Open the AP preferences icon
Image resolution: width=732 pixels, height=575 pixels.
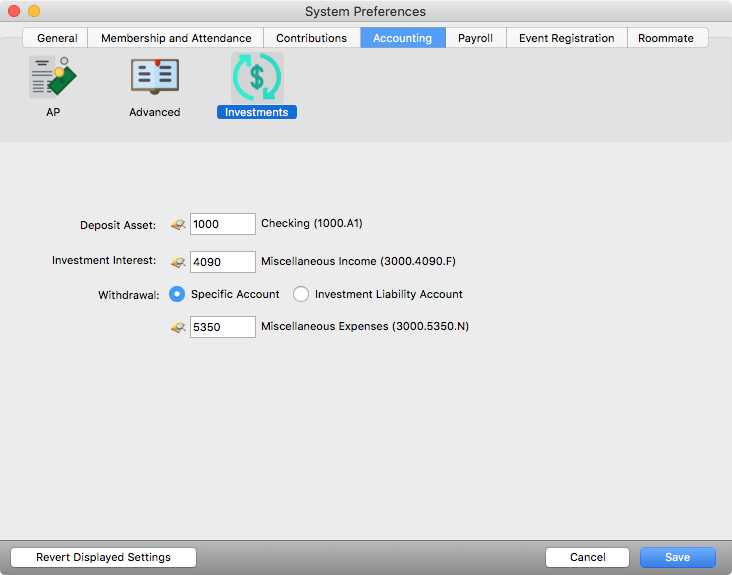(x=53, y=79)
